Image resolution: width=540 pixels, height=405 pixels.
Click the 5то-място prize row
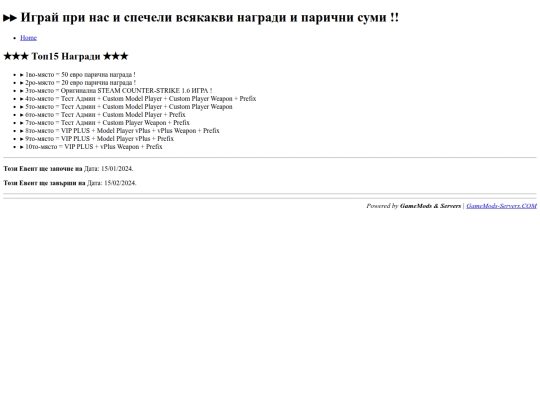click(x=126, y=107)
